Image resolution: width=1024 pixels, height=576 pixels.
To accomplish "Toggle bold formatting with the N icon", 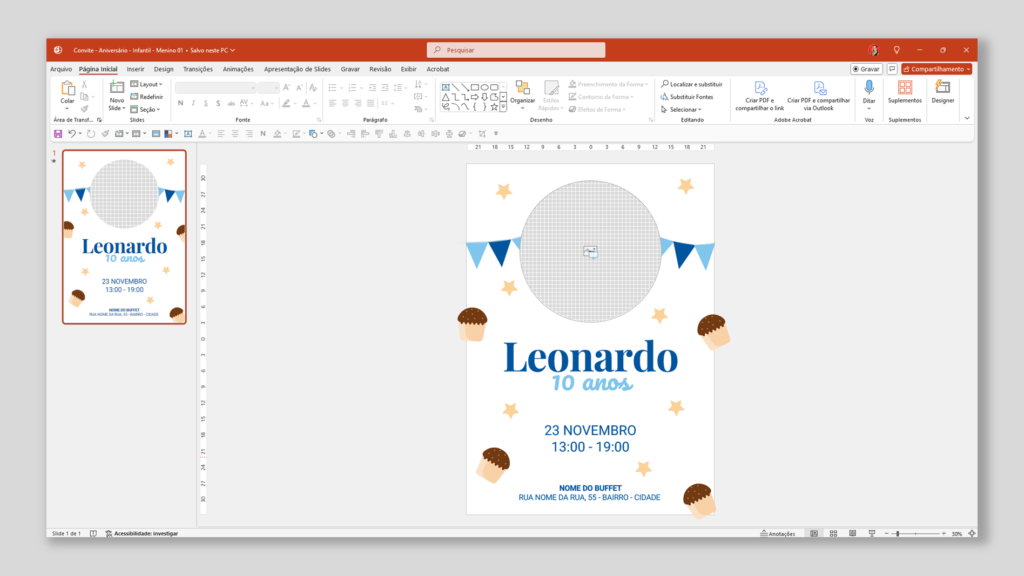I will coord(179,103).
